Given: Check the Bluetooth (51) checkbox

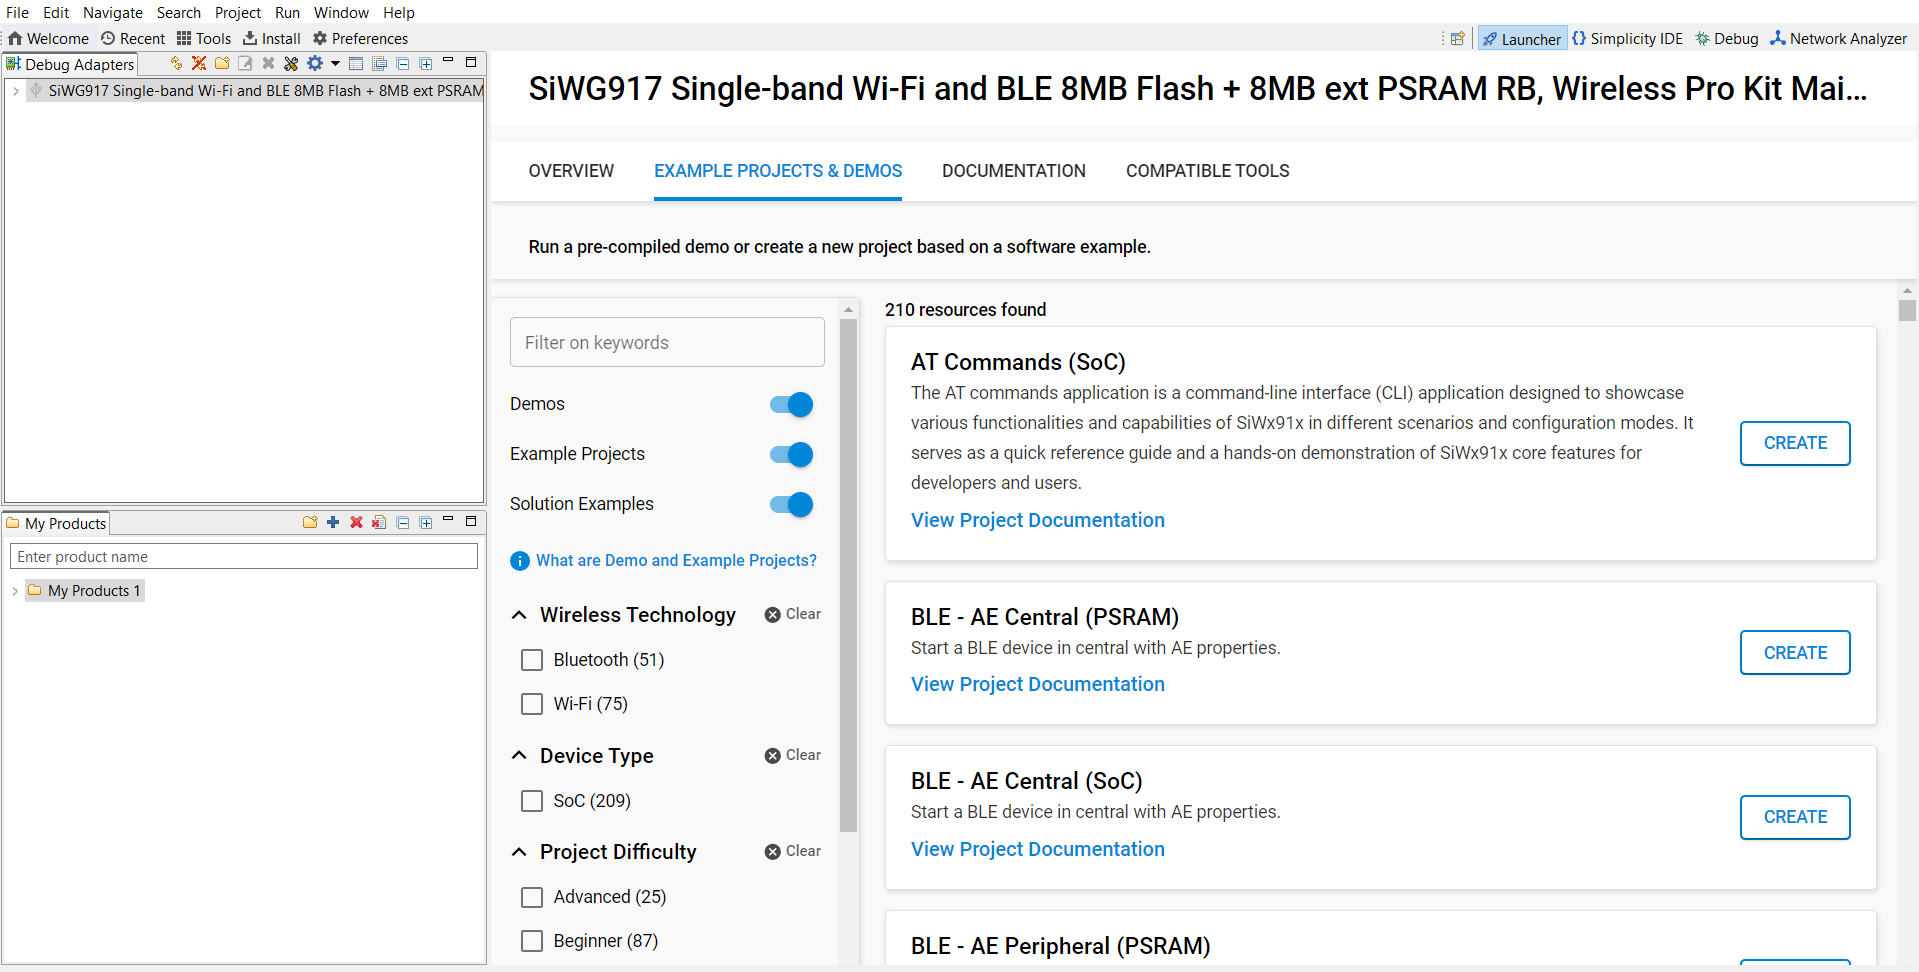Looking at the screenshot, I should [x=532, y=660].
